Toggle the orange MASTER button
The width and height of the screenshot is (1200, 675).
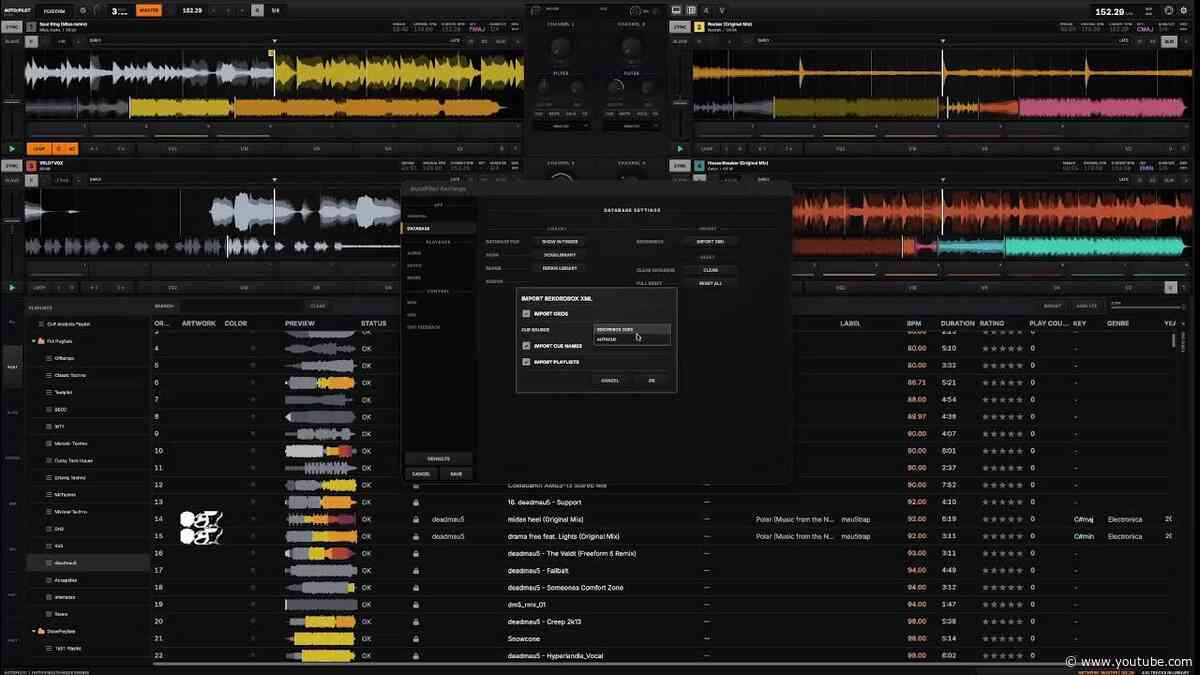148,10
